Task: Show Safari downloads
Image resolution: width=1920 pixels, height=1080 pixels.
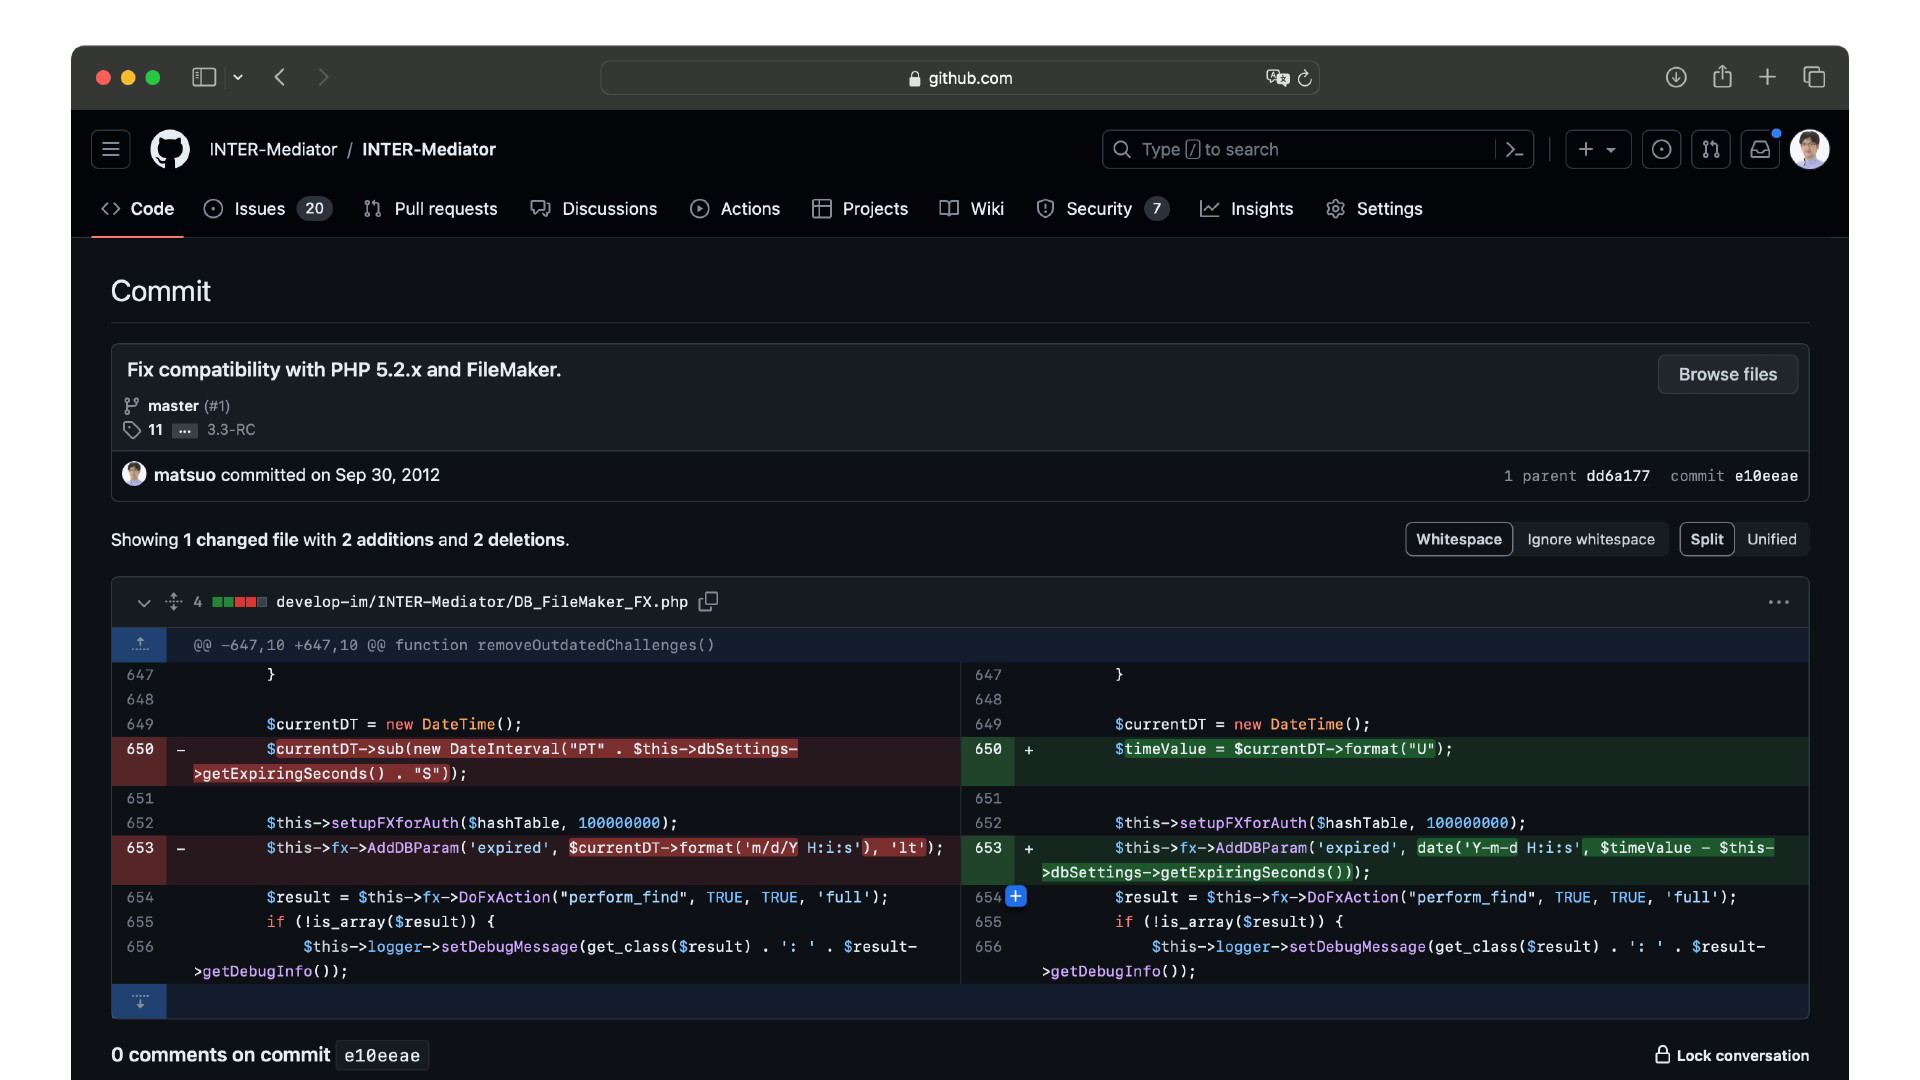Action: pyautogui.click(x=1676, y=77)
